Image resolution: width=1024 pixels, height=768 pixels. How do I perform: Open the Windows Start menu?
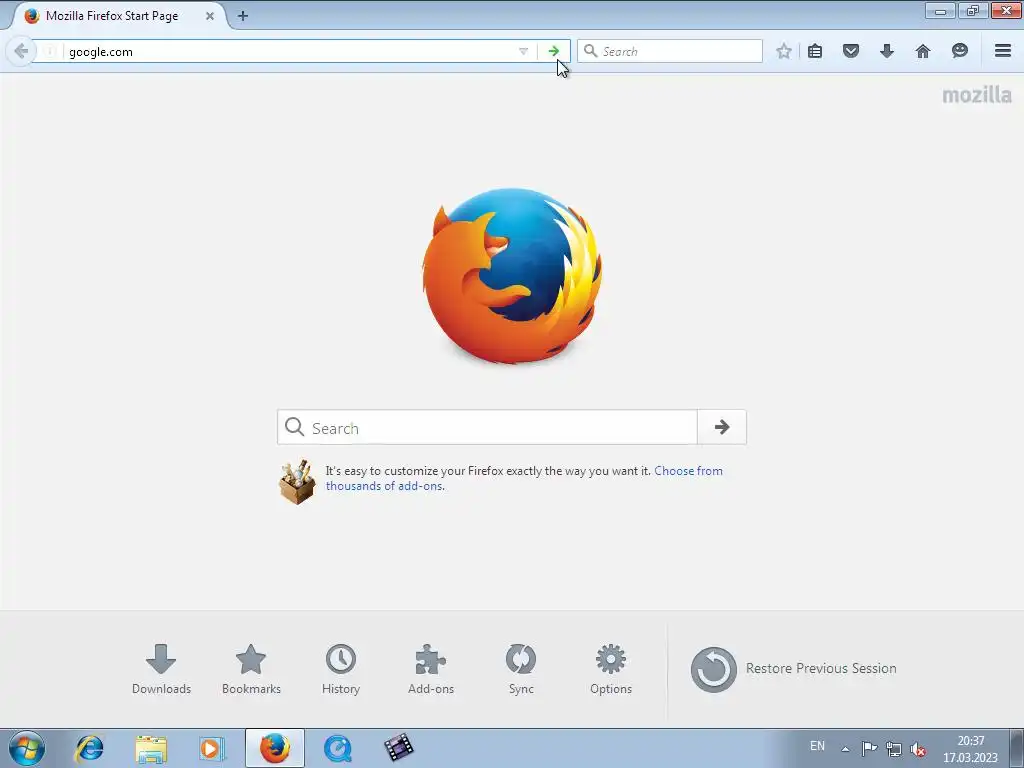coord(27,748)
